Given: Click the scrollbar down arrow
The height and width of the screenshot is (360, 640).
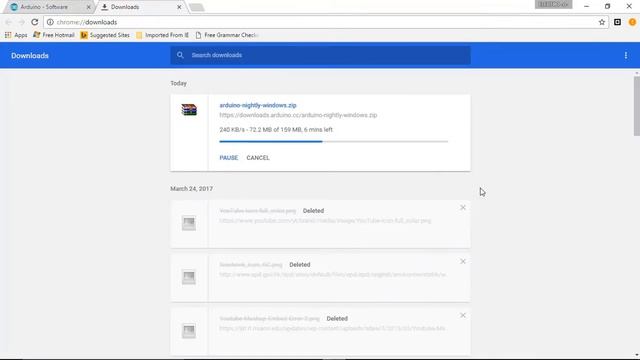Looking at the screenshot, I should coord(637,356).
